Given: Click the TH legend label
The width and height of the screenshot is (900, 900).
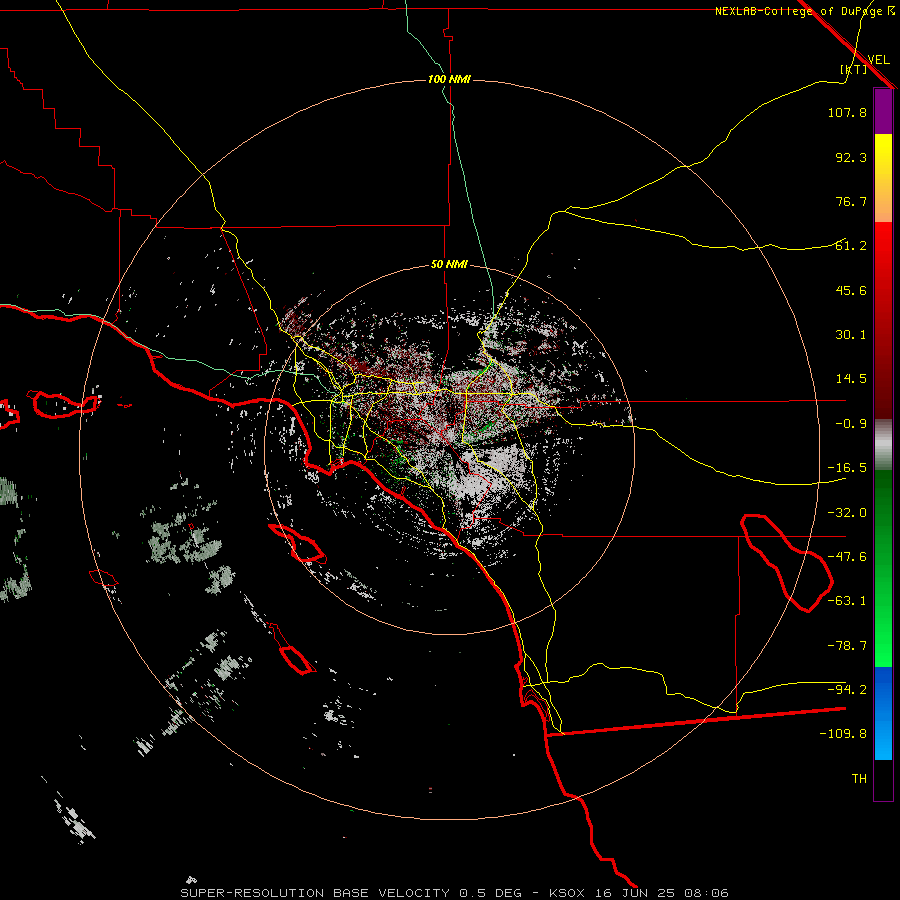Looking at the screenshot, I should tap(859, 779).
